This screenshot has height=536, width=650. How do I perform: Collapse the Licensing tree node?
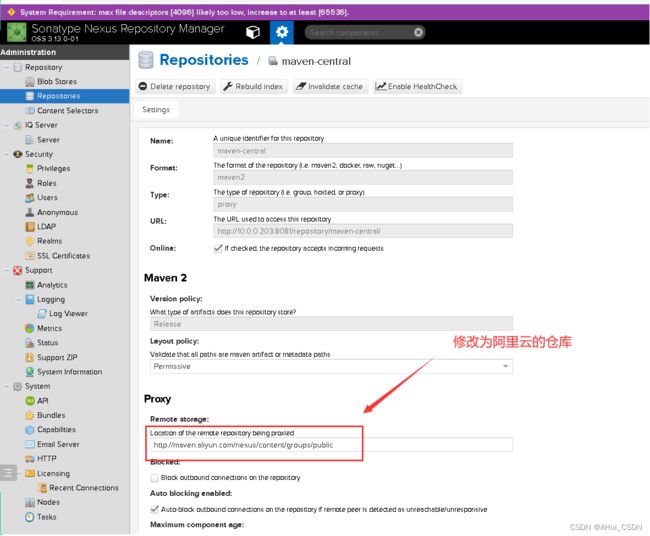(x=19, y=473)
